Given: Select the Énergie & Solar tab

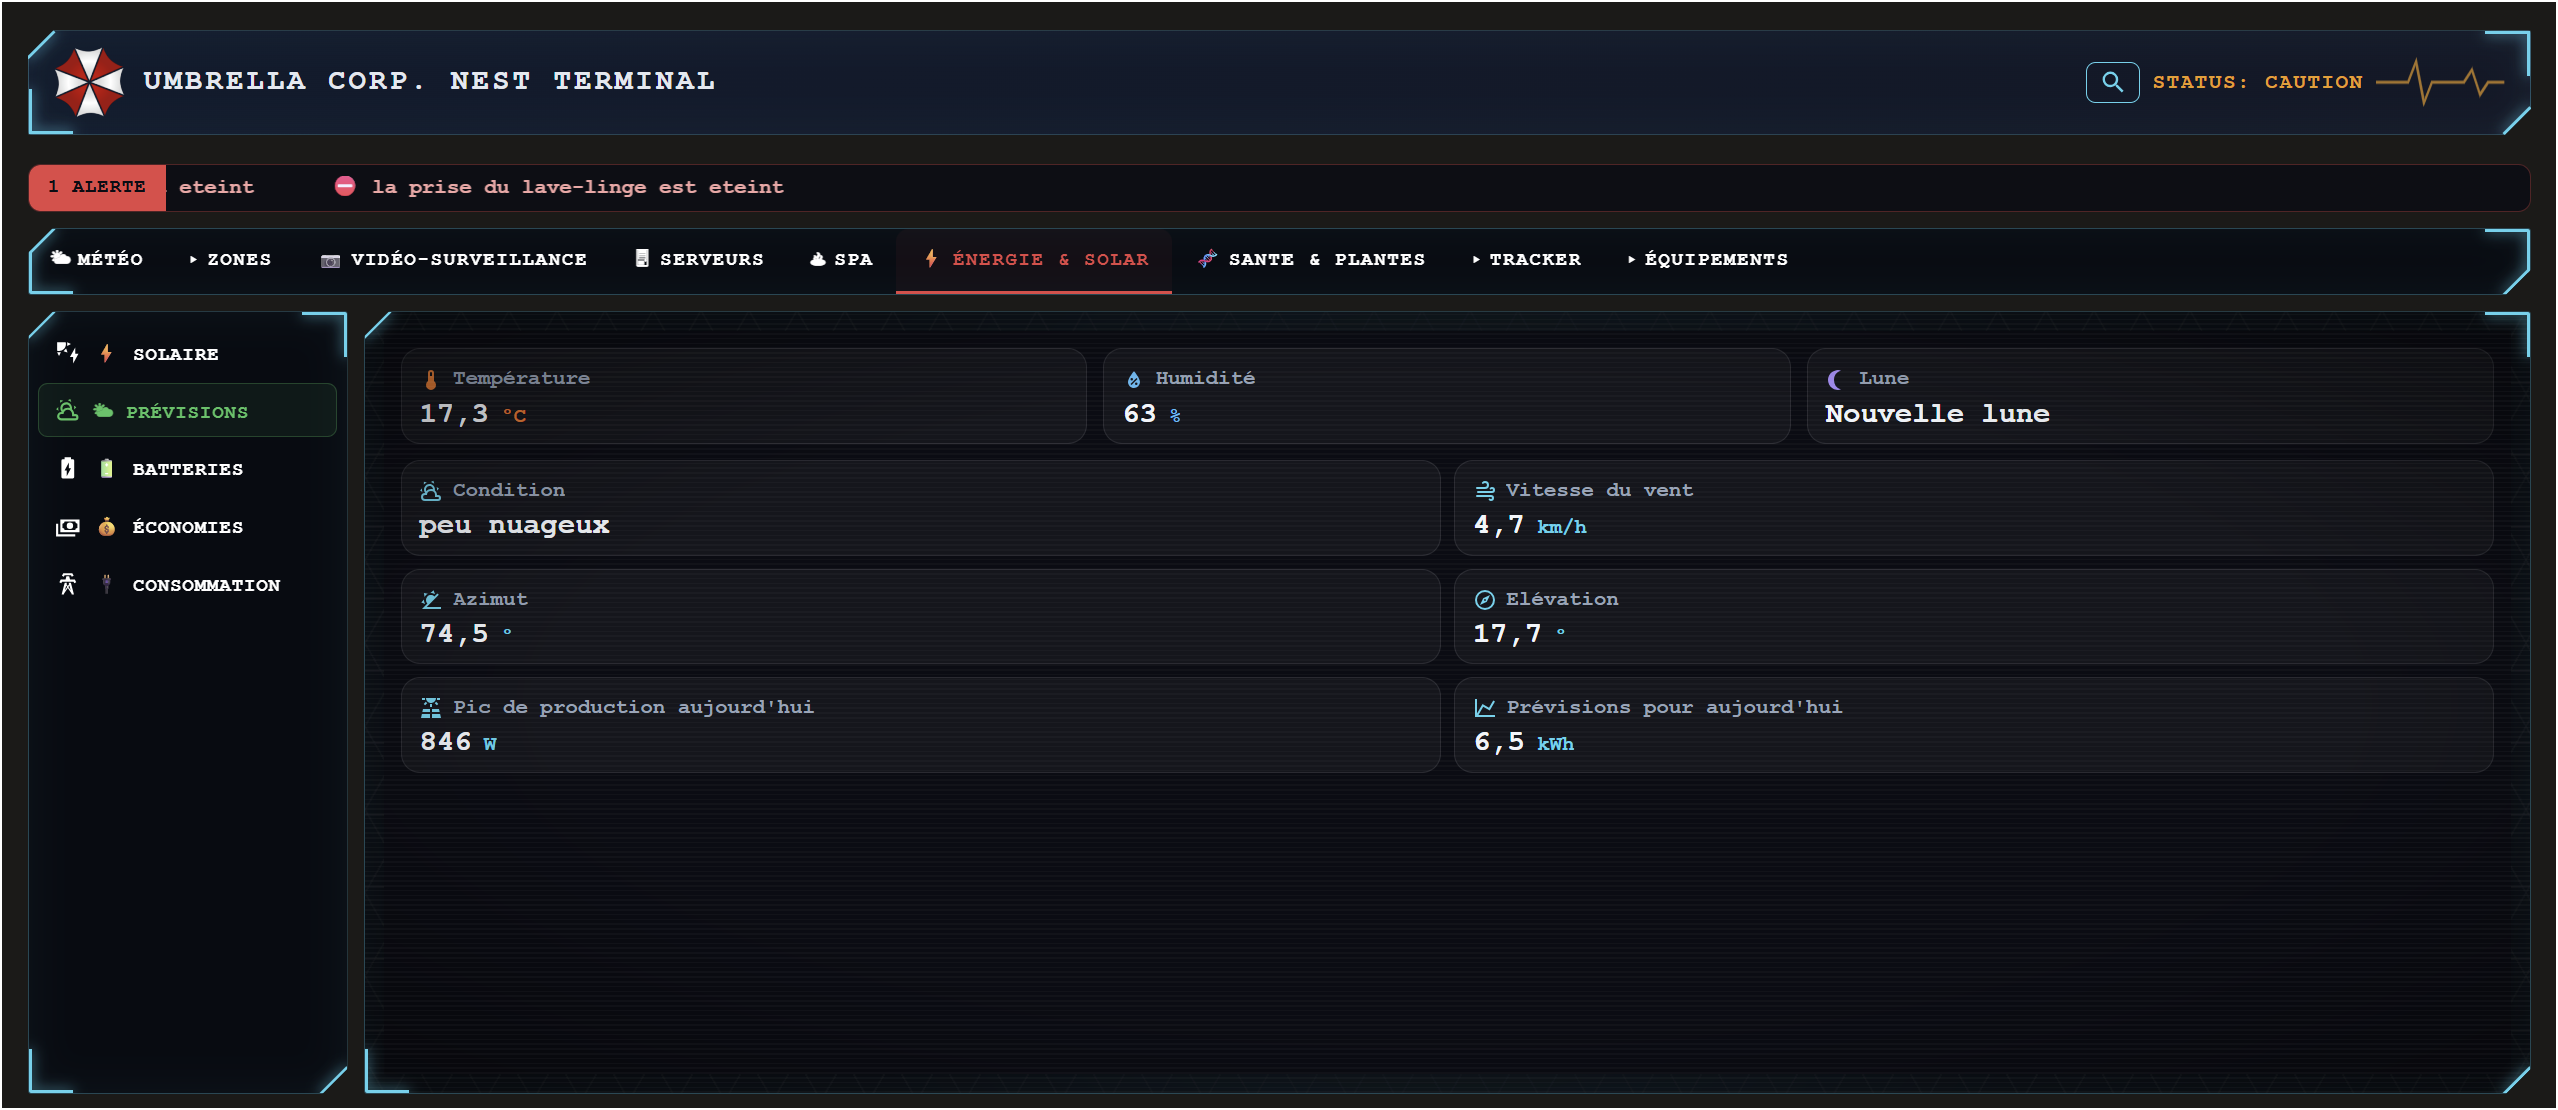Looking at the screenshot, I should pyautogui.click(x=1034, y=259).
